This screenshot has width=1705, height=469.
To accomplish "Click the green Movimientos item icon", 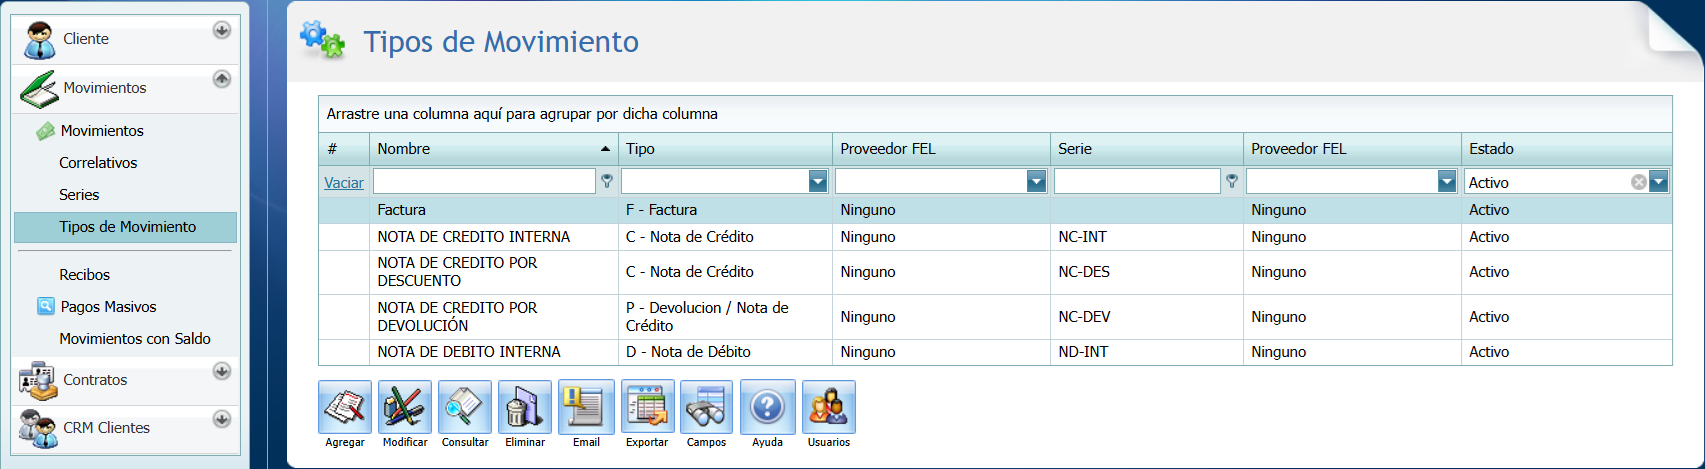I will [x=46, y=131].
